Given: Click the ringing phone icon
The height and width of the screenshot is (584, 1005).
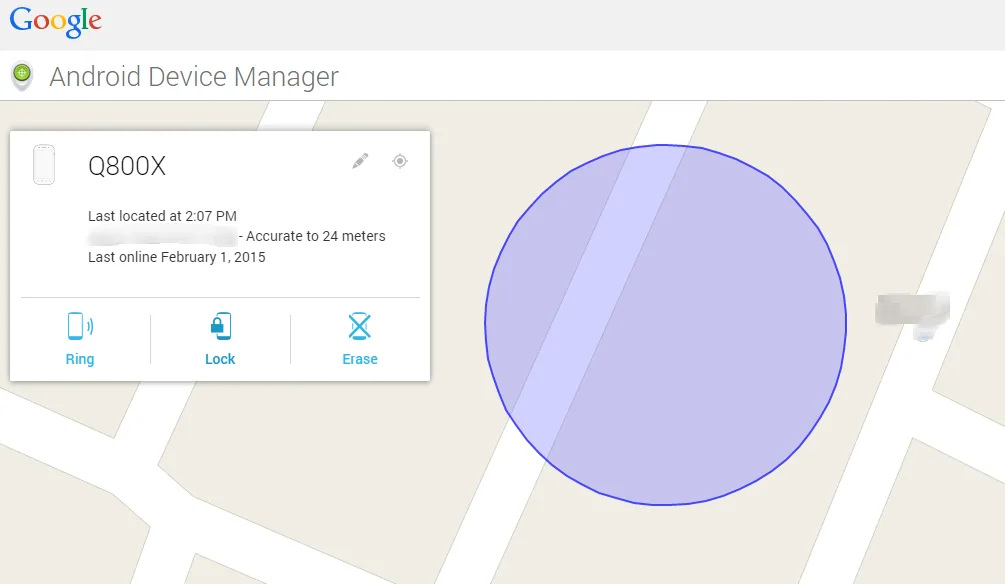Looking at the screenshot, I should (x=80, y=326).
